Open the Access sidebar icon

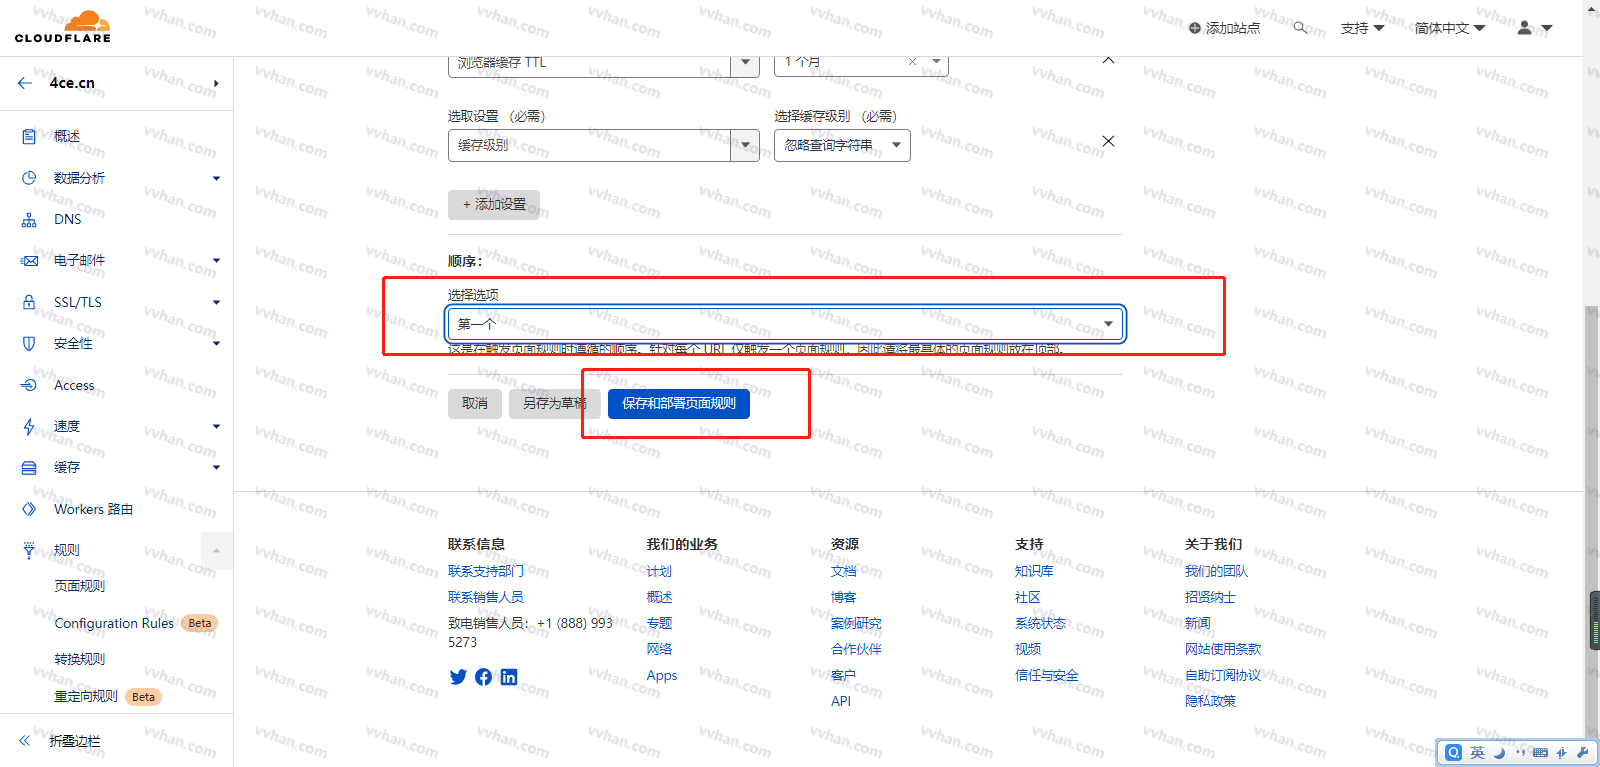coord(29,385)
